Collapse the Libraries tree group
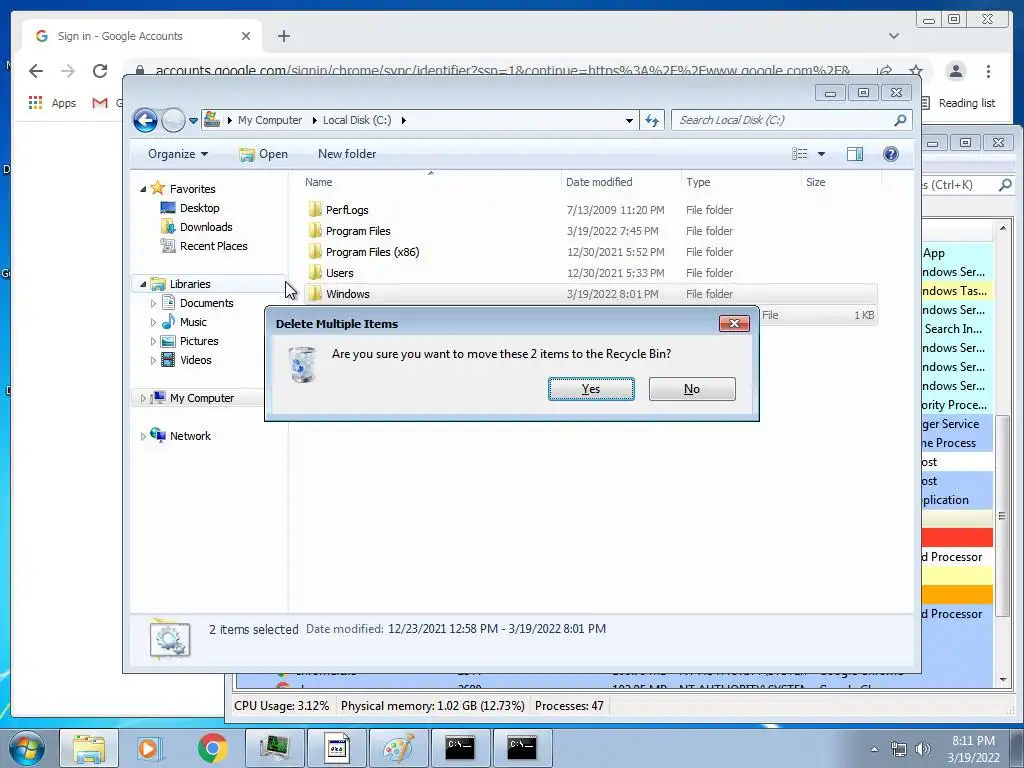The height and width of the screenshot is (768, 1024). click(143, 284)
